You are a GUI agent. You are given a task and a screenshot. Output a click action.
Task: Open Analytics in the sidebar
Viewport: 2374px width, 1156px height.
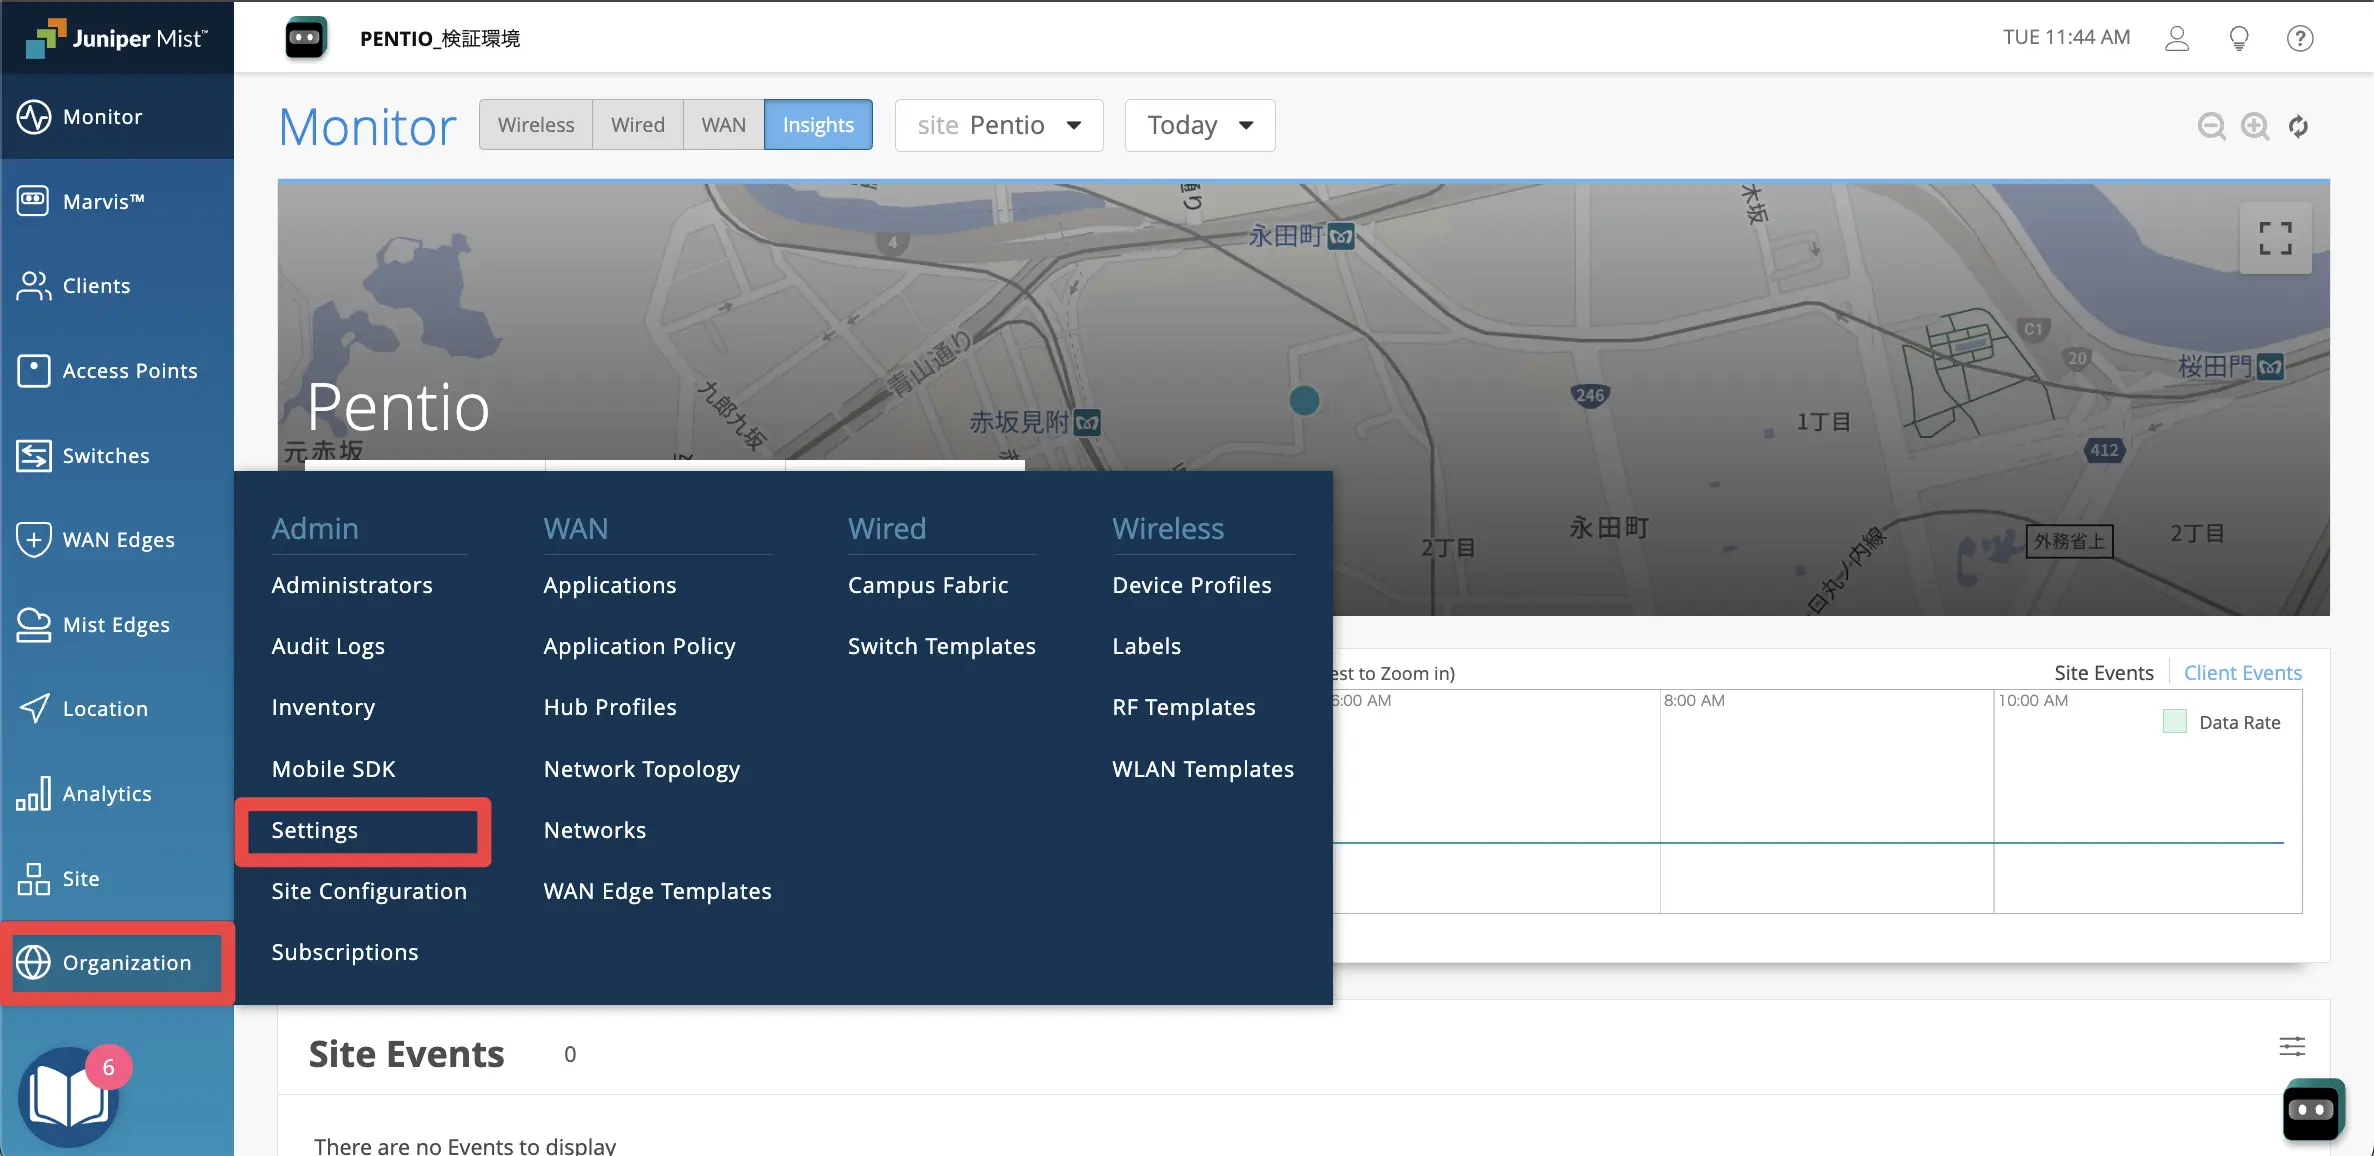(x=117, y=794)
